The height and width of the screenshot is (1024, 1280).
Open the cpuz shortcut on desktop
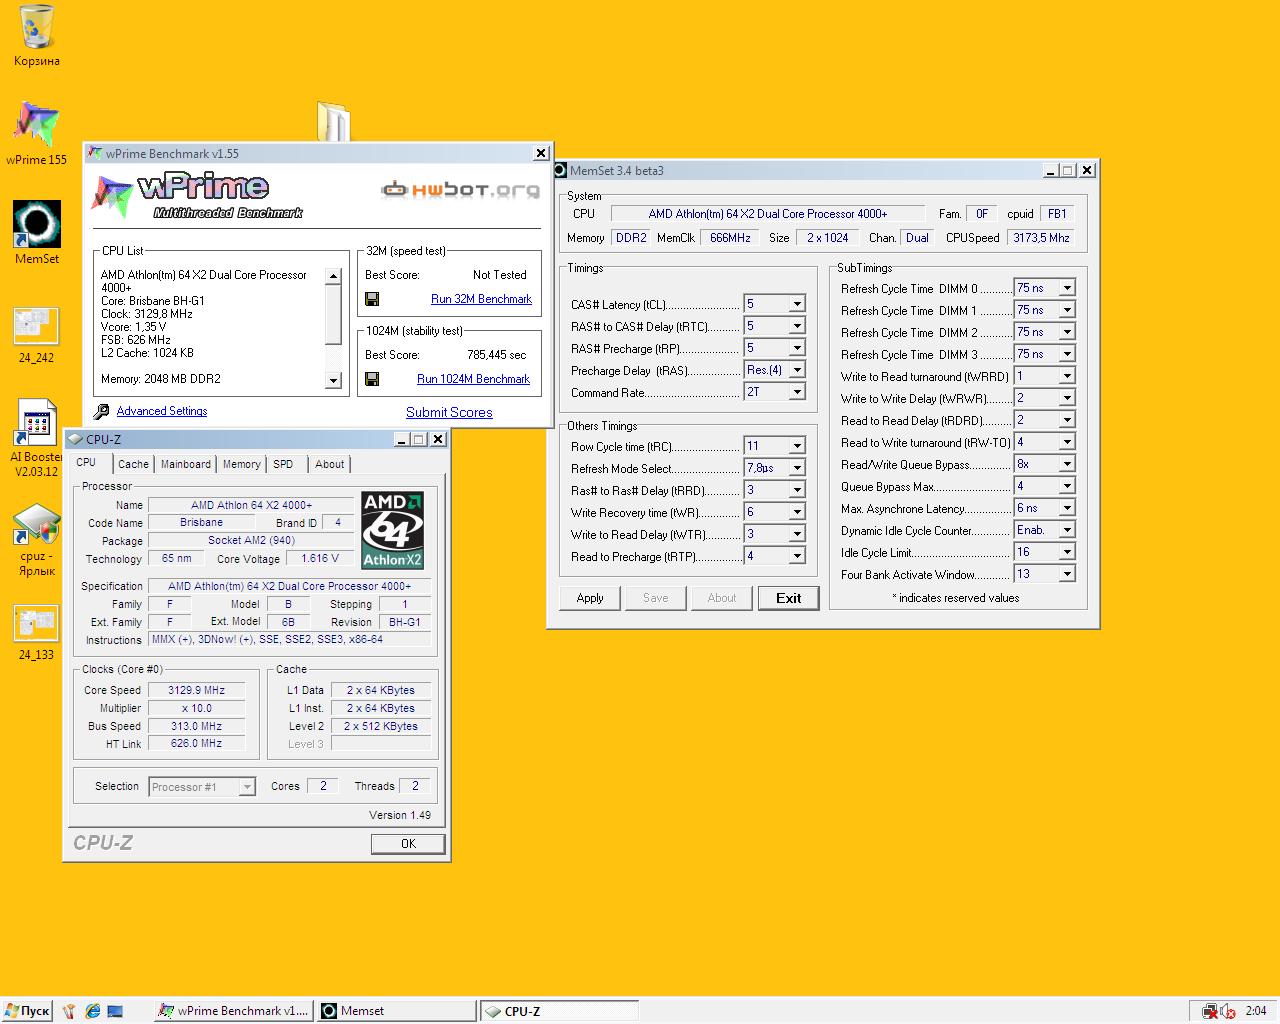coord(37,540)
